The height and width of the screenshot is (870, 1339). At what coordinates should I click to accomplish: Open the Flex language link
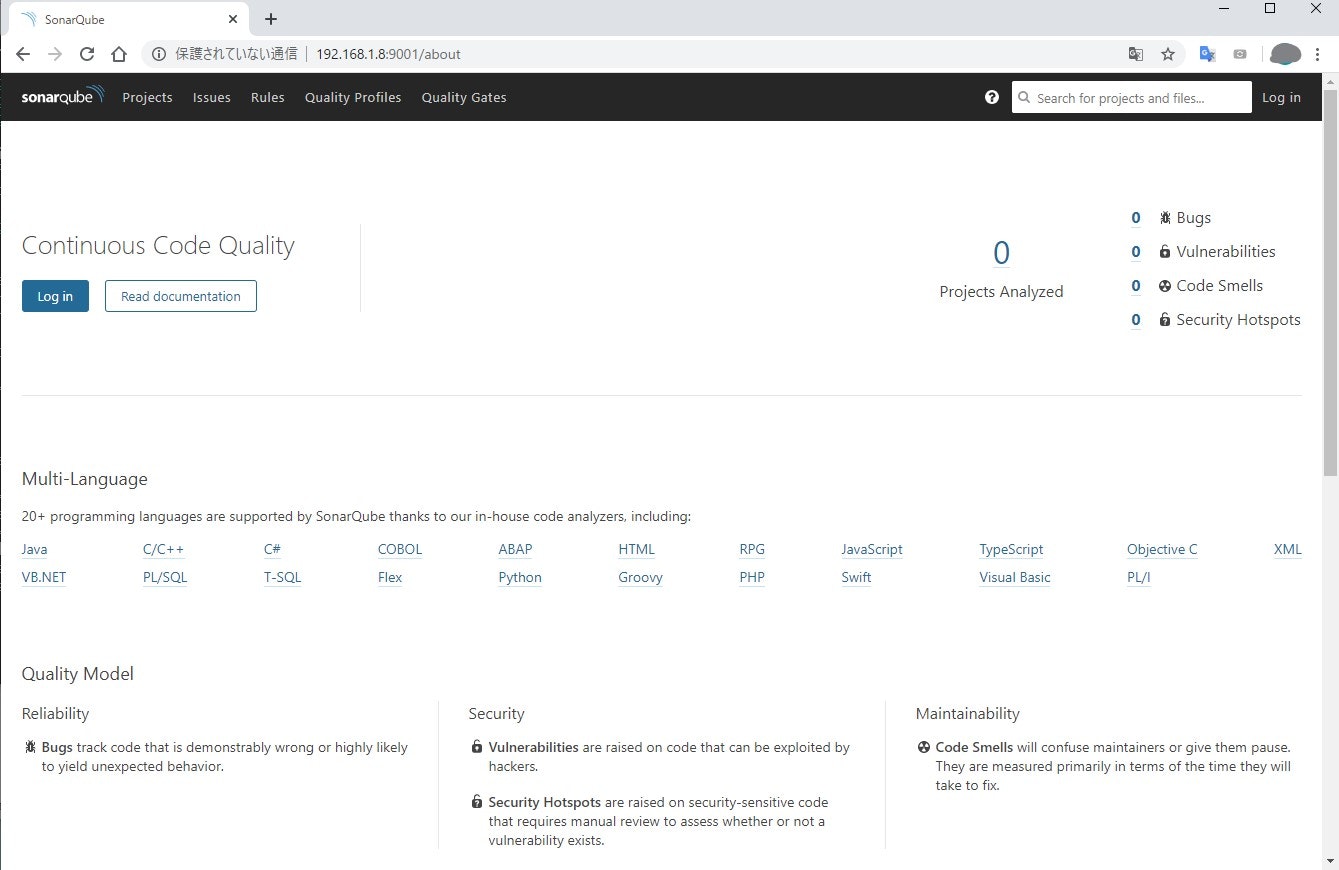click(390, 577)
